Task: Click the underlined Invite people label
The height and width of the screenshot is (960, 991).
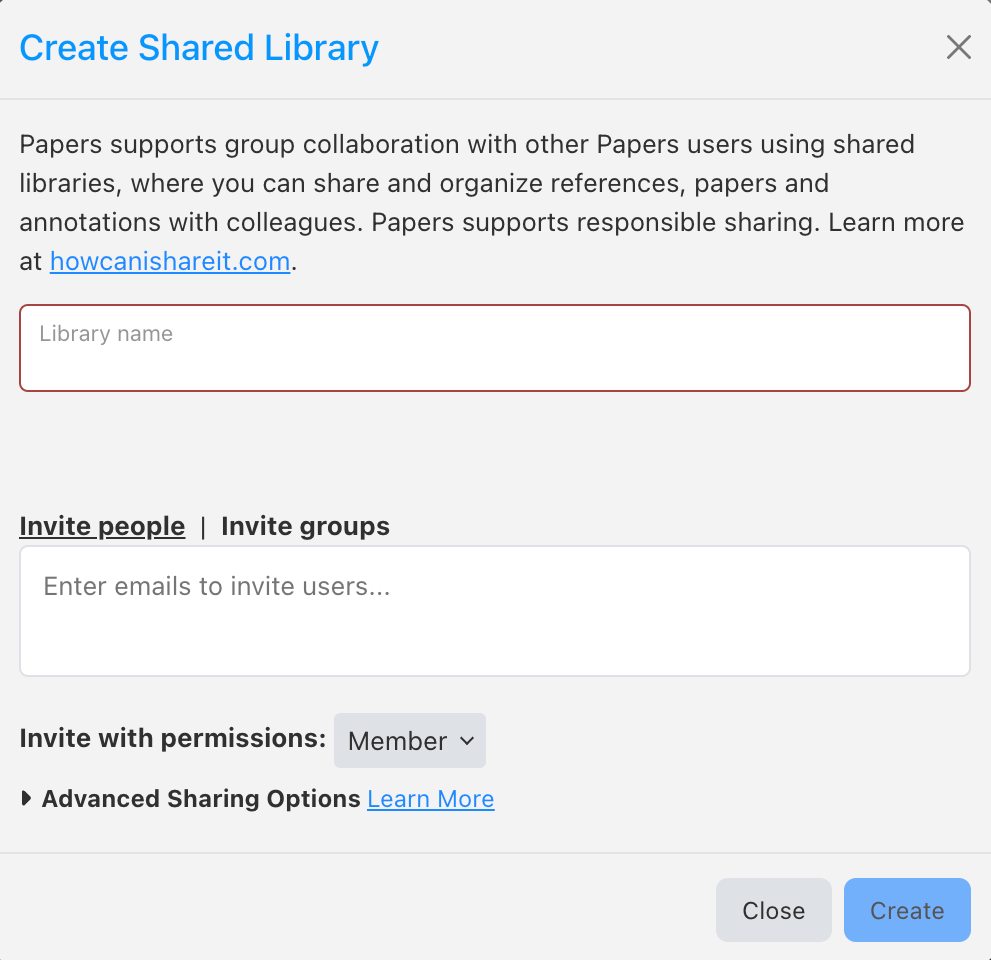Action: tap(102, 526)
